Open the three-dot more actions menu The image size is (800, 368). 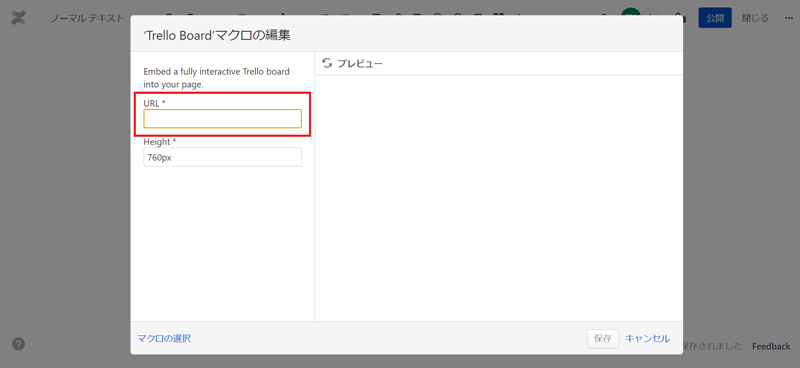pyautogui.click(x=789, y=18)
